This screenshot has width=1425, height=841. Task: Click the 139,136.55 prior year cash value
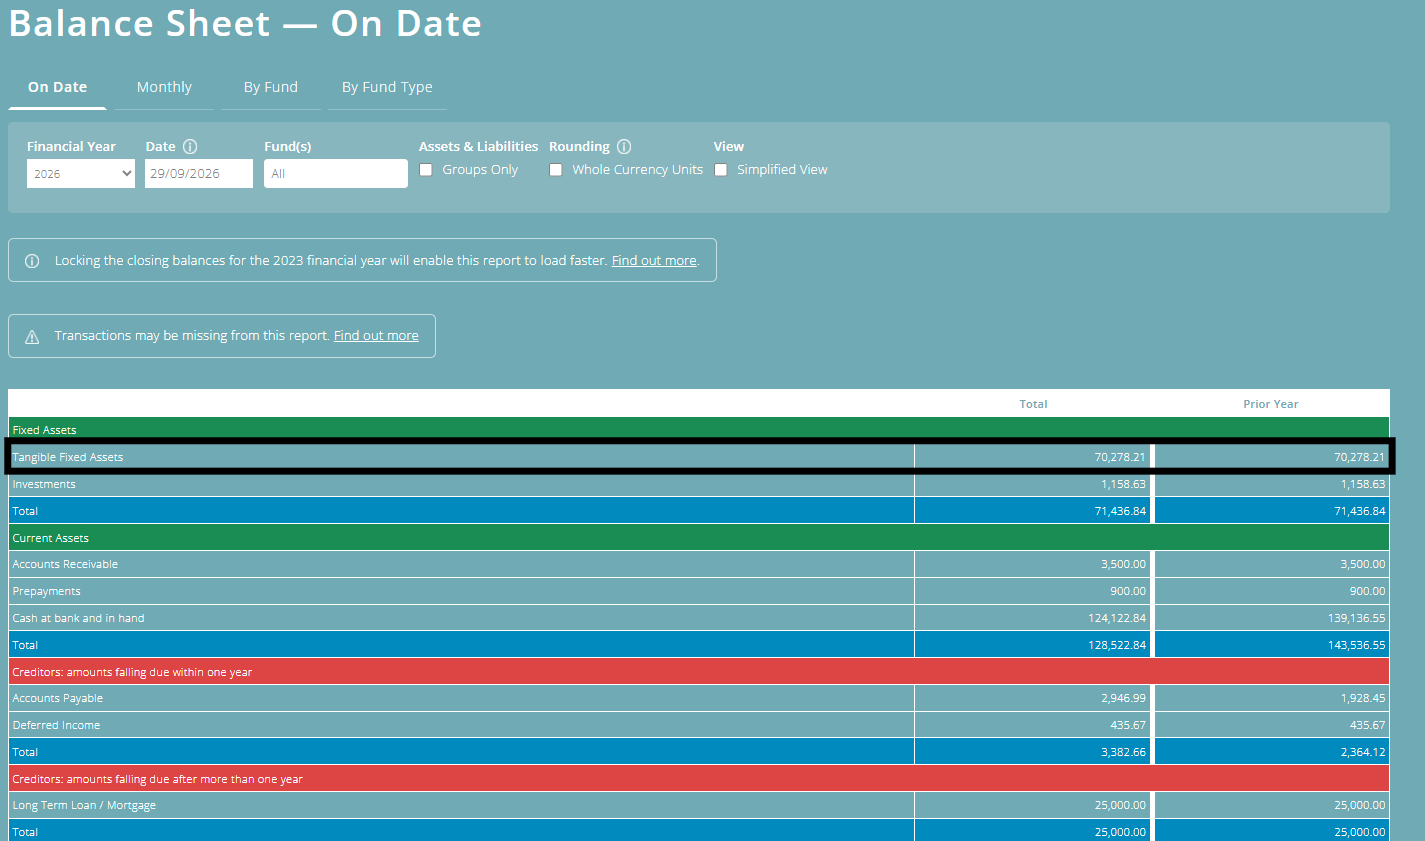[x=1357, y=618]
